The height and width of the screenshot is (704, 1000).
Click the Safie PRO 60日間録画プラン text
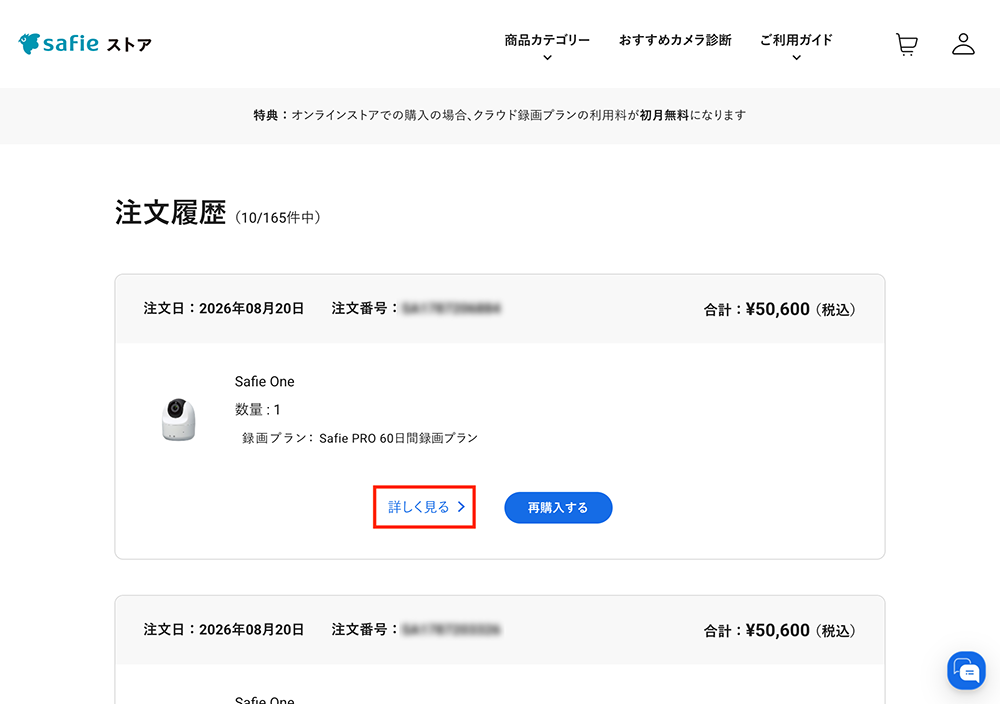pos(398,438)
